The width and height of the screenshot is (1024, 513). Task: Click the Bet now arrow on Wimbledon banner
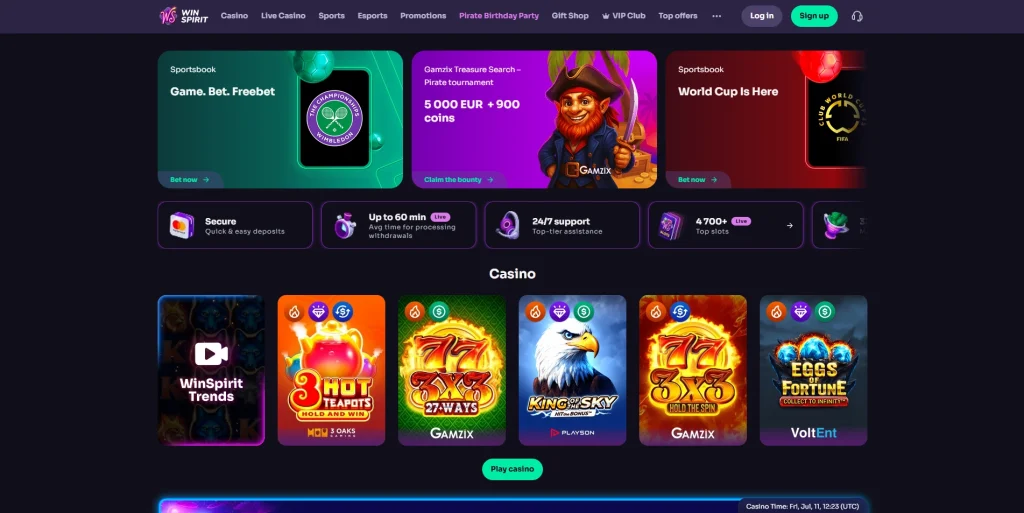206,179
